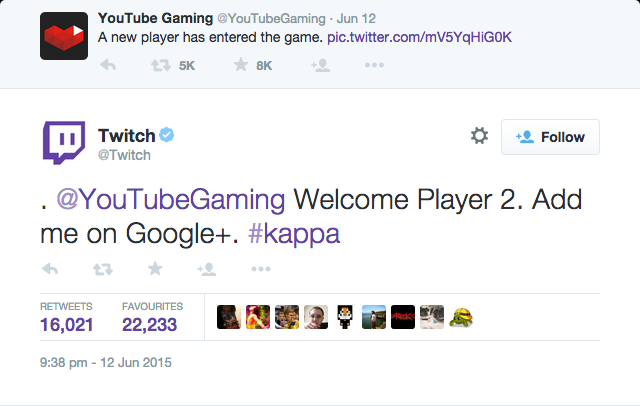Favourite the YouTube Gaming tweet
This screenshot has height=406, width=640.
point(241,65)
